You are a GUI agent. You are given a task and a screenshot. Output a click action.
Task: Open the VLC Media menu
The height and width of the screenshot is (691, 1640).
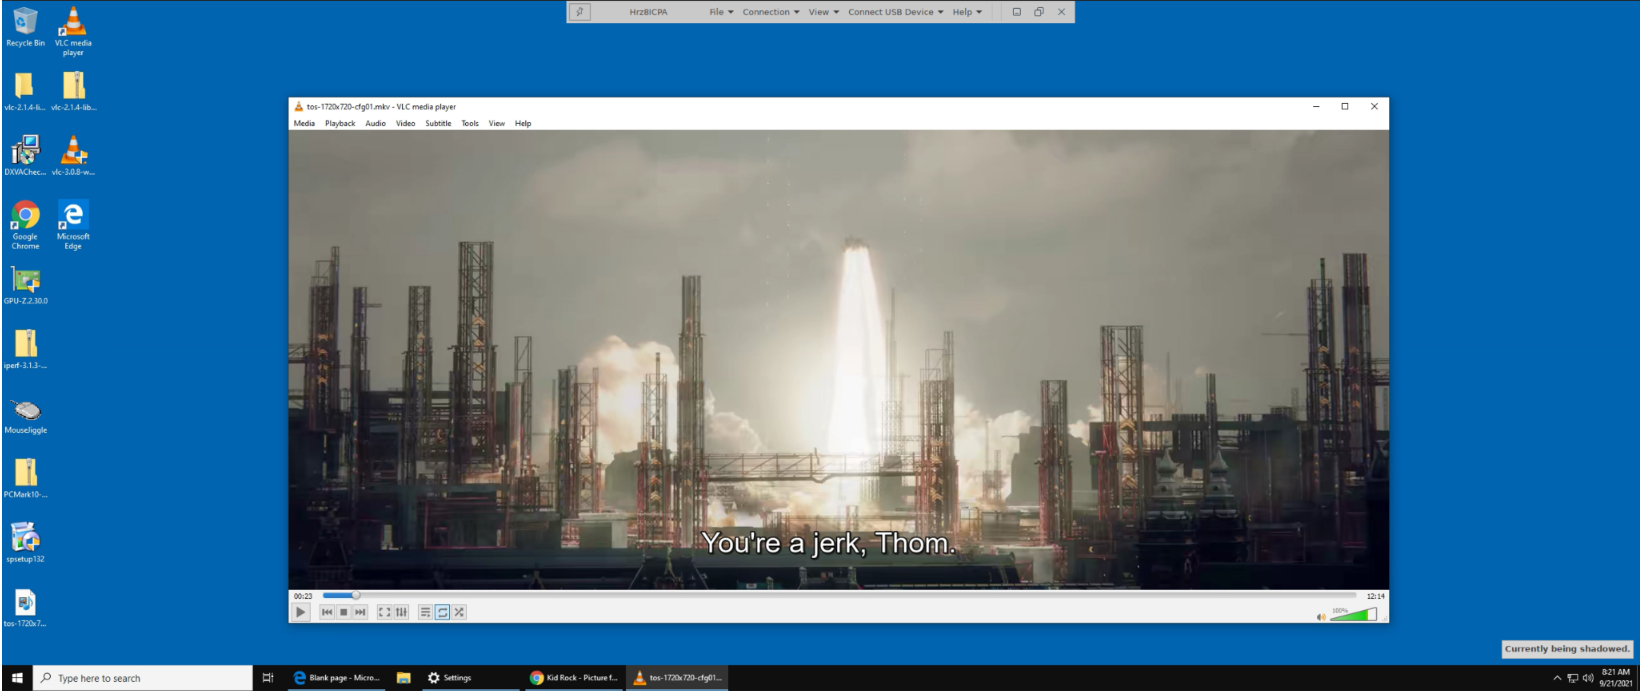pyautogui.click(x=304, y=123)
